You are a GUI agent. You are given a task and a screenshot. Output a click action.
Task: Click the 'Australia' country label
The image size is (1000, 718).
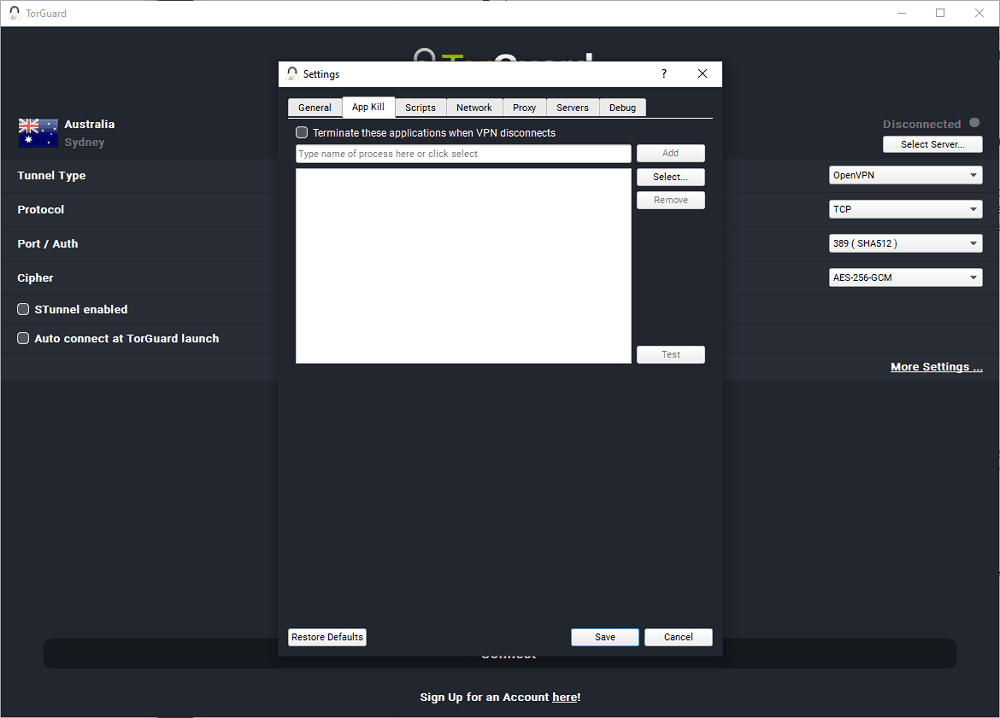pos(89,124)
